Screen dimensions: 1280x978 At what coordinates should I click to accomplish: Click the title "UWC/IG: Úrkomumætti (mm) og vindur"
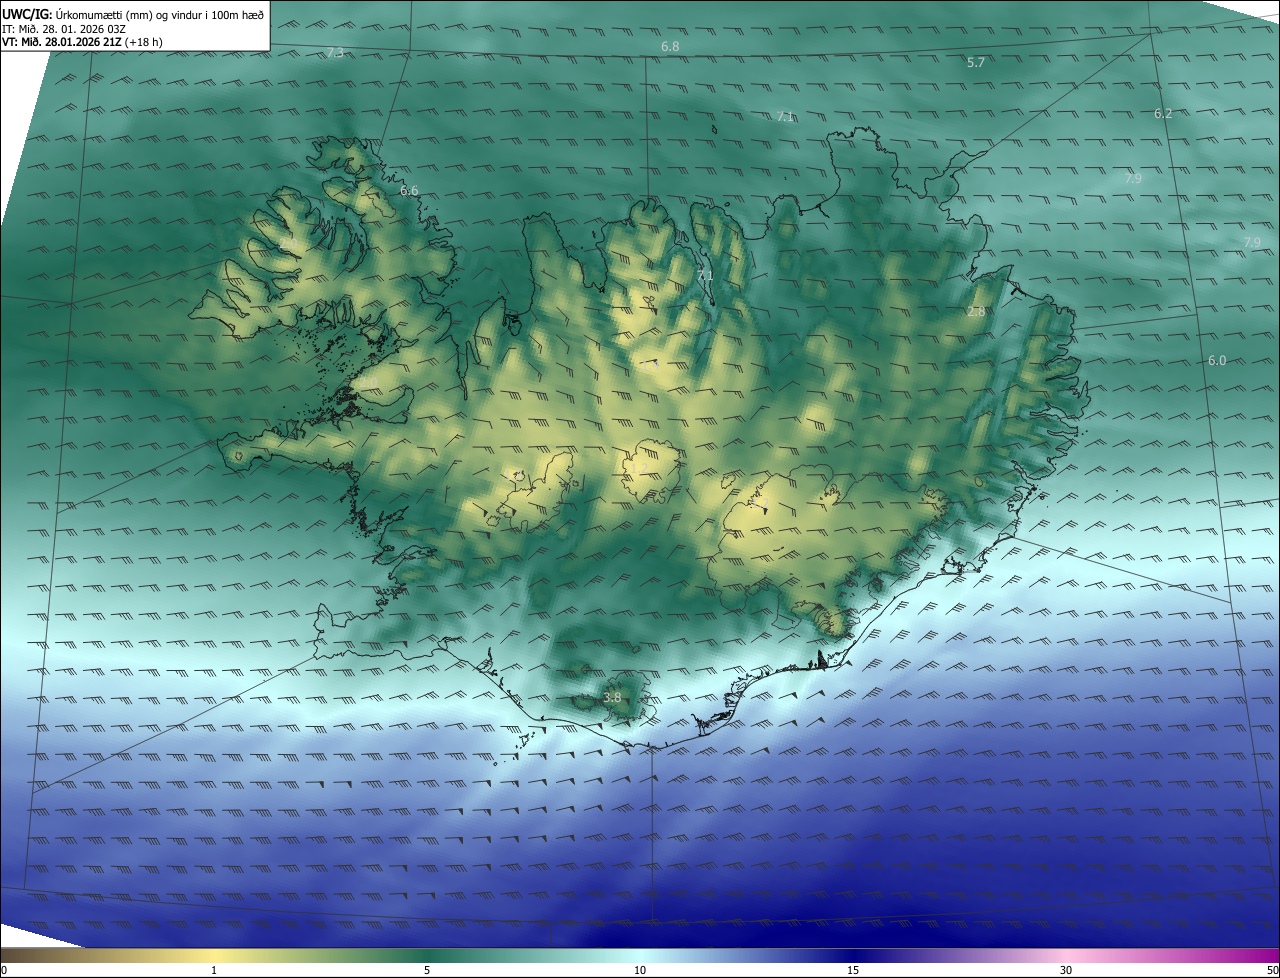tap(133, 14)
